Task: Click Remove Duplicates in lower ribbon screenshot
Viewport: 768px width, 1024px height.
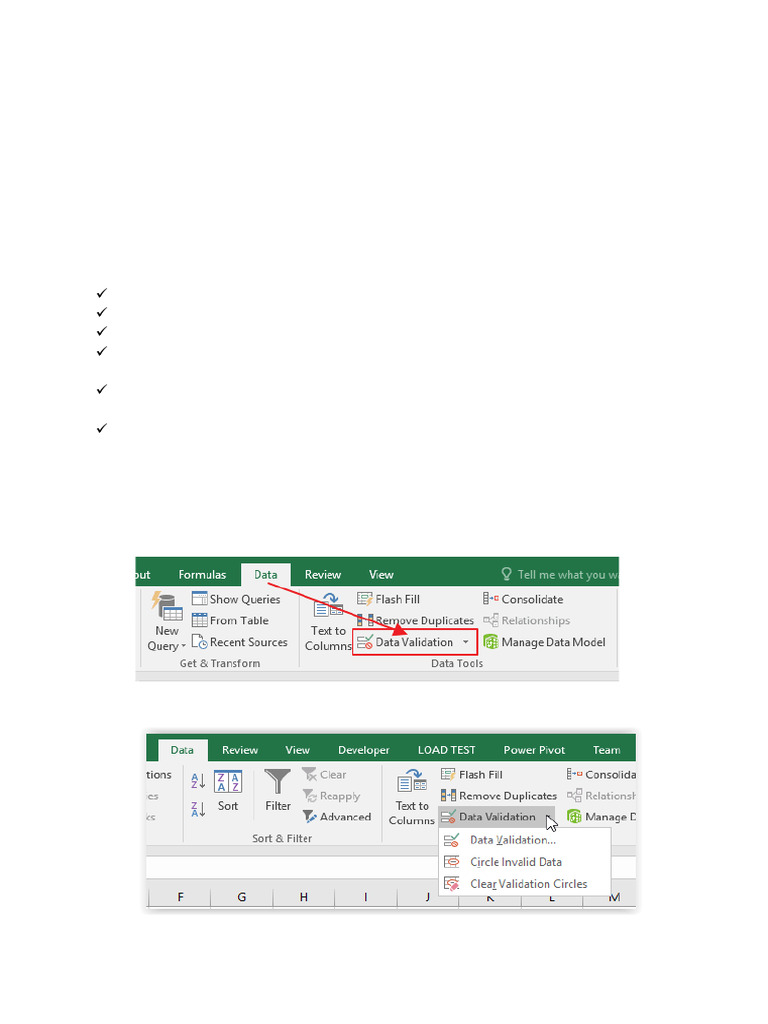Action: pos(499,795)
